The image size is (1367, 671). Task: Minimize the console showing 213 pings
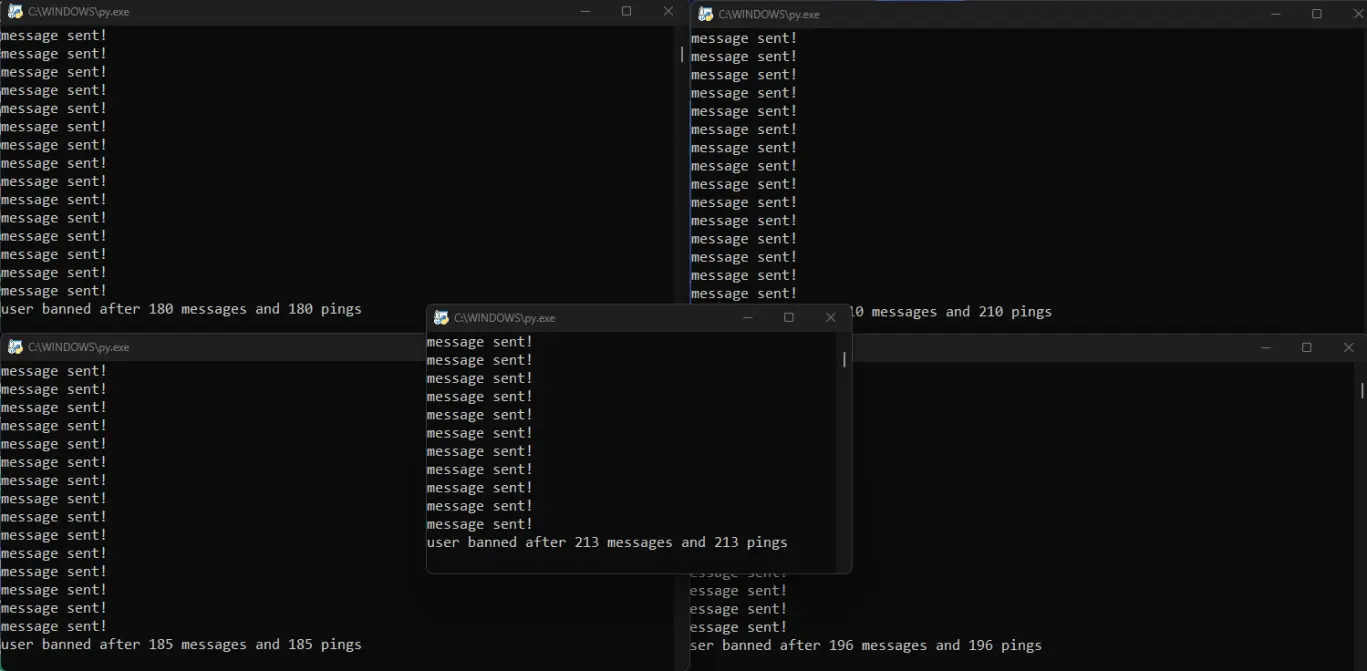click(x=747, y=318)
